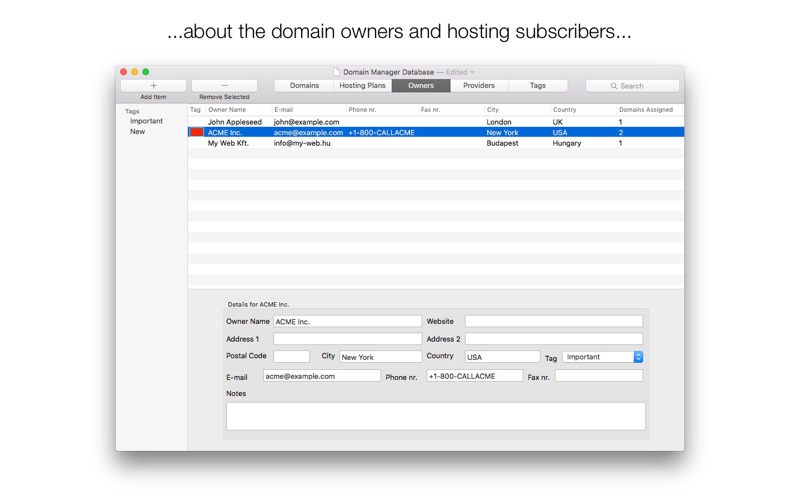Click into the Notes text area
The image size is (800, 500).
tap(436, 416)
